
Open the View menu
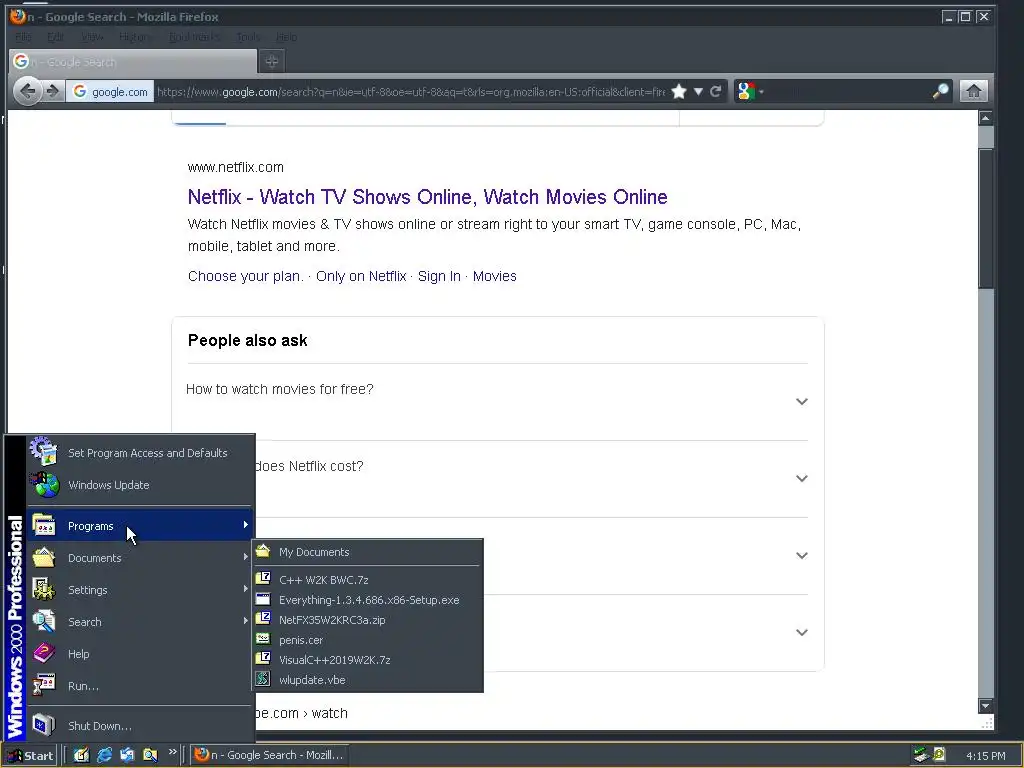91,37
